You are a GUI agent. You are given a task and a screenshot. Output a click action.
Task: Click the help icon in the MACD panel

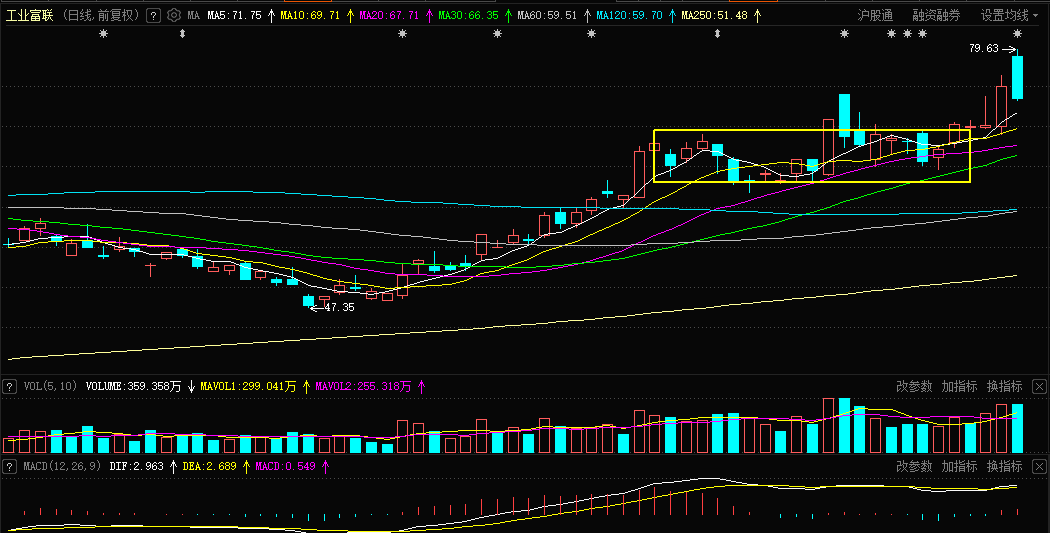[9, 466]
